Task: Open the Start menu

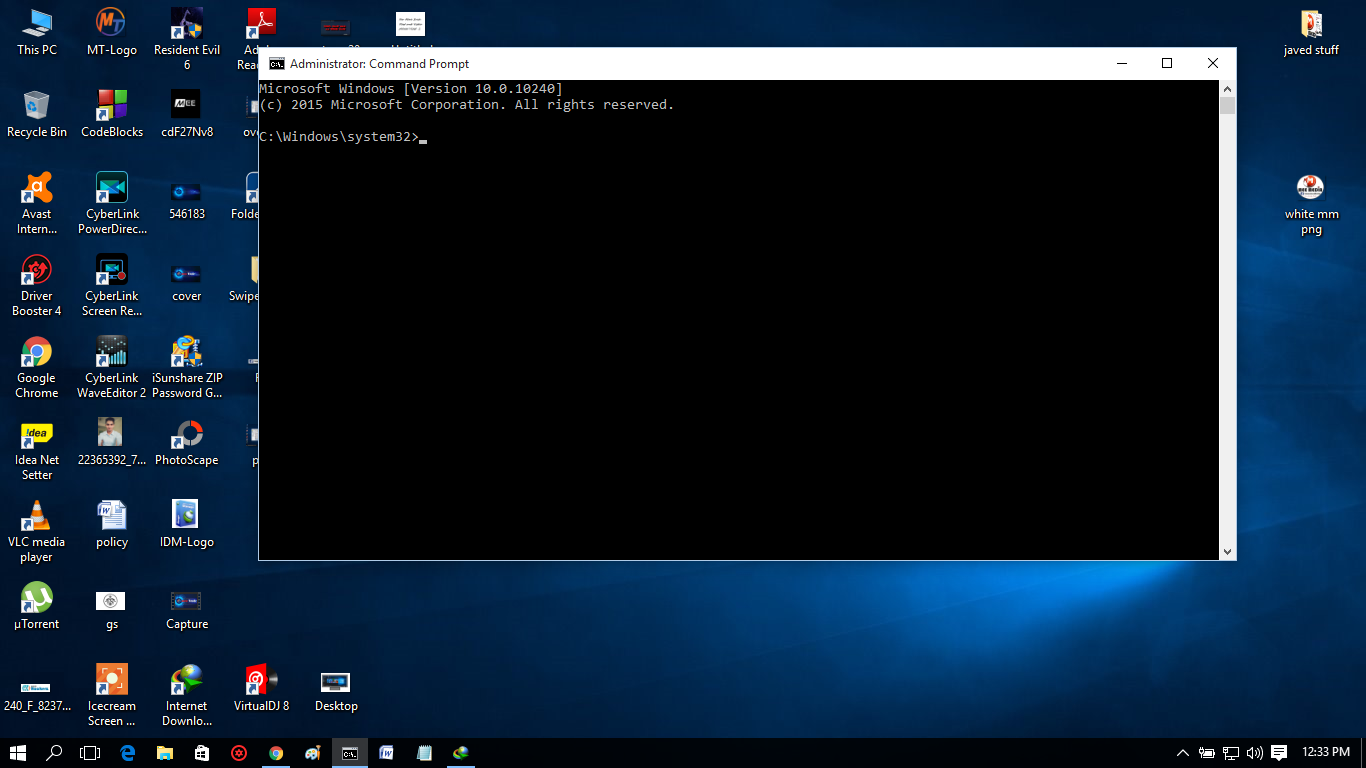Action: 18,754
